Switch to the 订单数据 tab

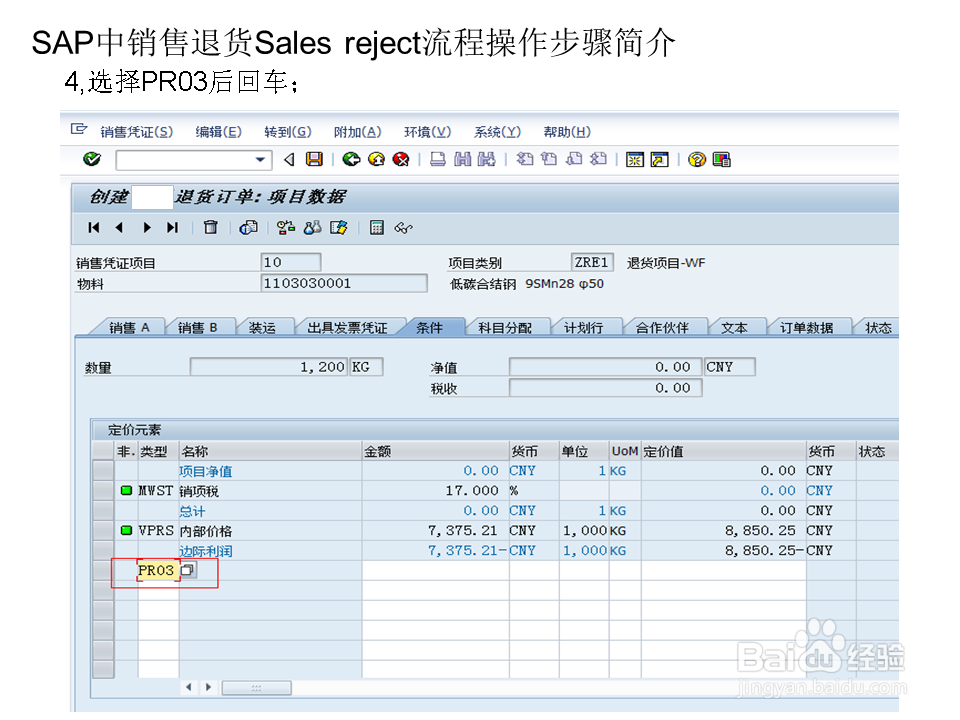coord(806,328)
